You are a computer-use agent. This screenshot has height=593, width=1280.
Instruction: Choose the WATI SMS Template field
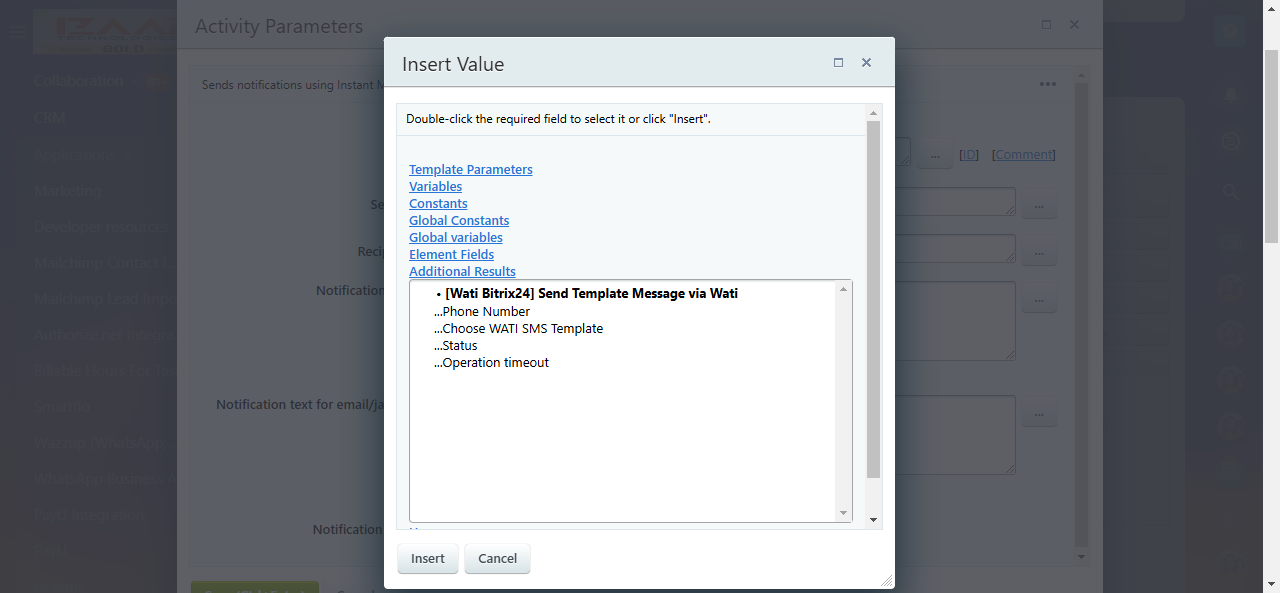tap(522, 329)
